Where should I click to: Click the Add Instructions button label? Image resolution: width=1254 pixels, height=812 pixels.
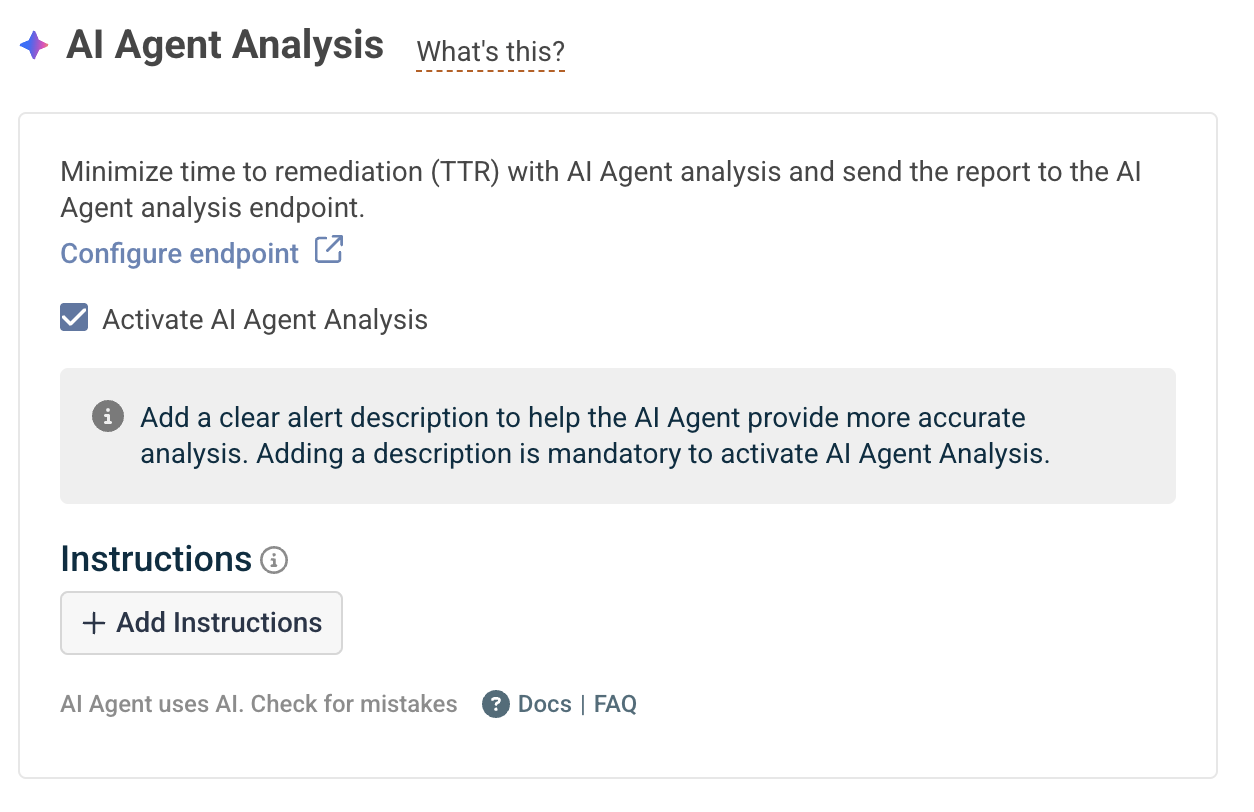pyautogui.click(x=219, y=623)
